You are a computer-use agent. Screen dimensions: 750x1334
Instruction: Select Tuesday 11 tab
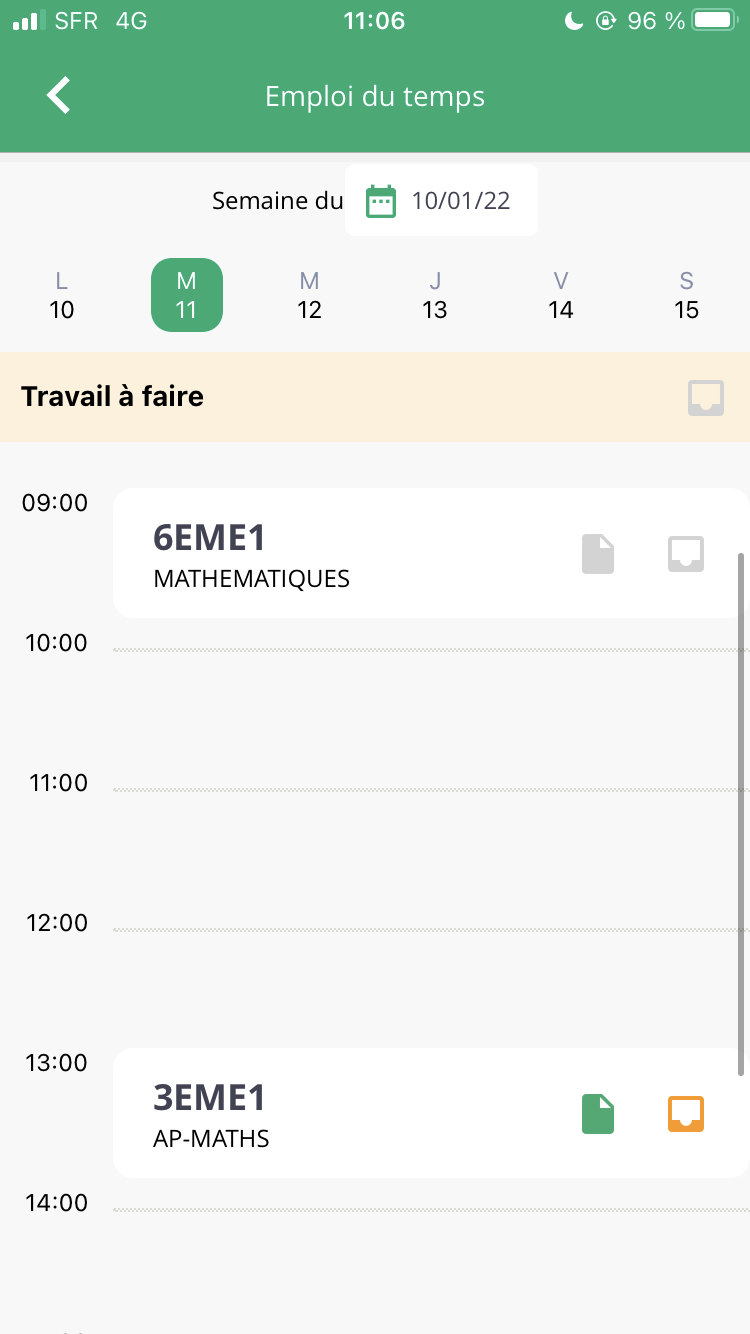pyautogui.click(x=186, y=295)
